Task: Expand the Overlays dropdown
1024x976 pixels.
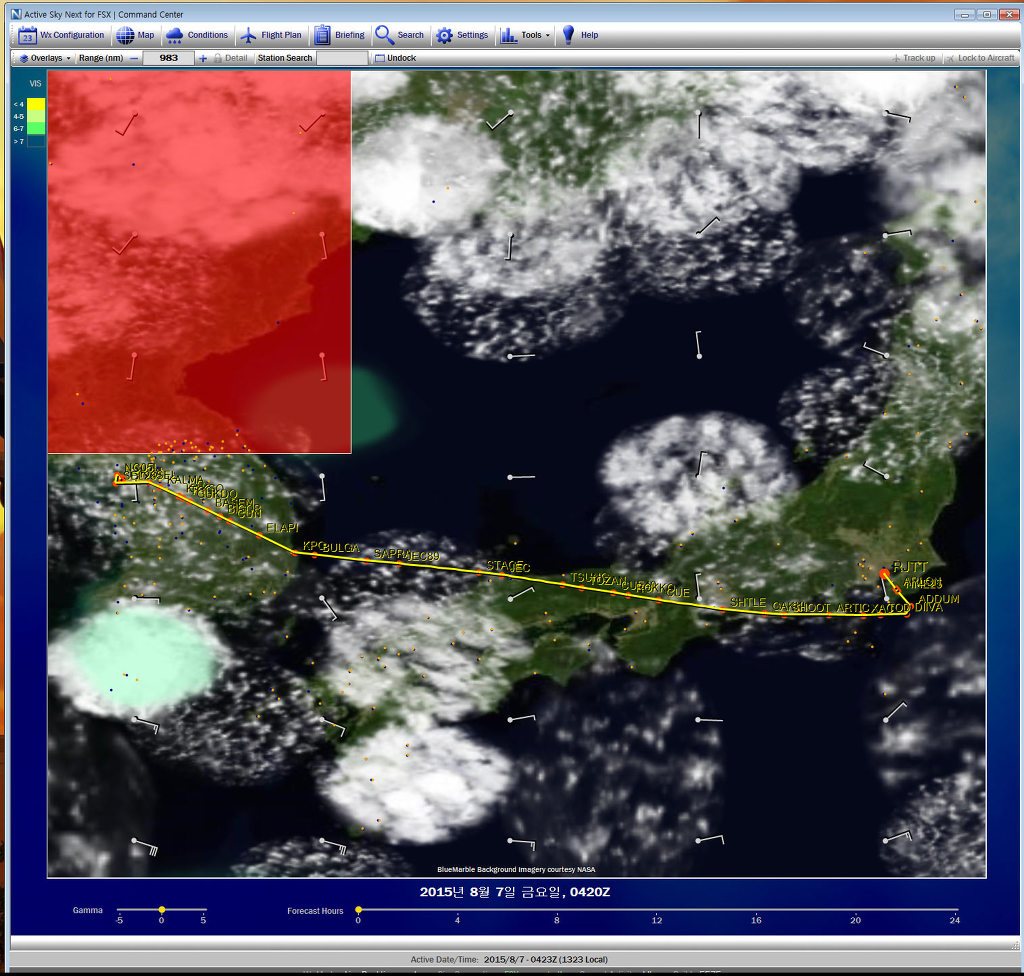Action: 46,58
